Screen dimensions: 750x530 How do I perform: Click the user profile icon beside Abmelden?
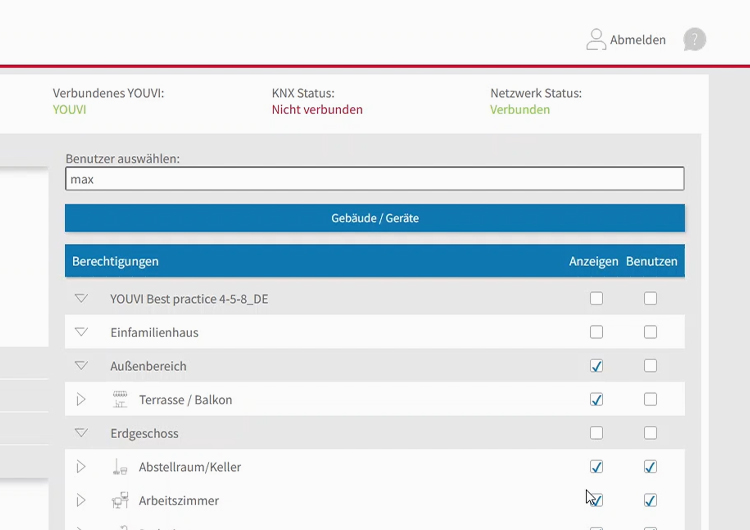596,39
